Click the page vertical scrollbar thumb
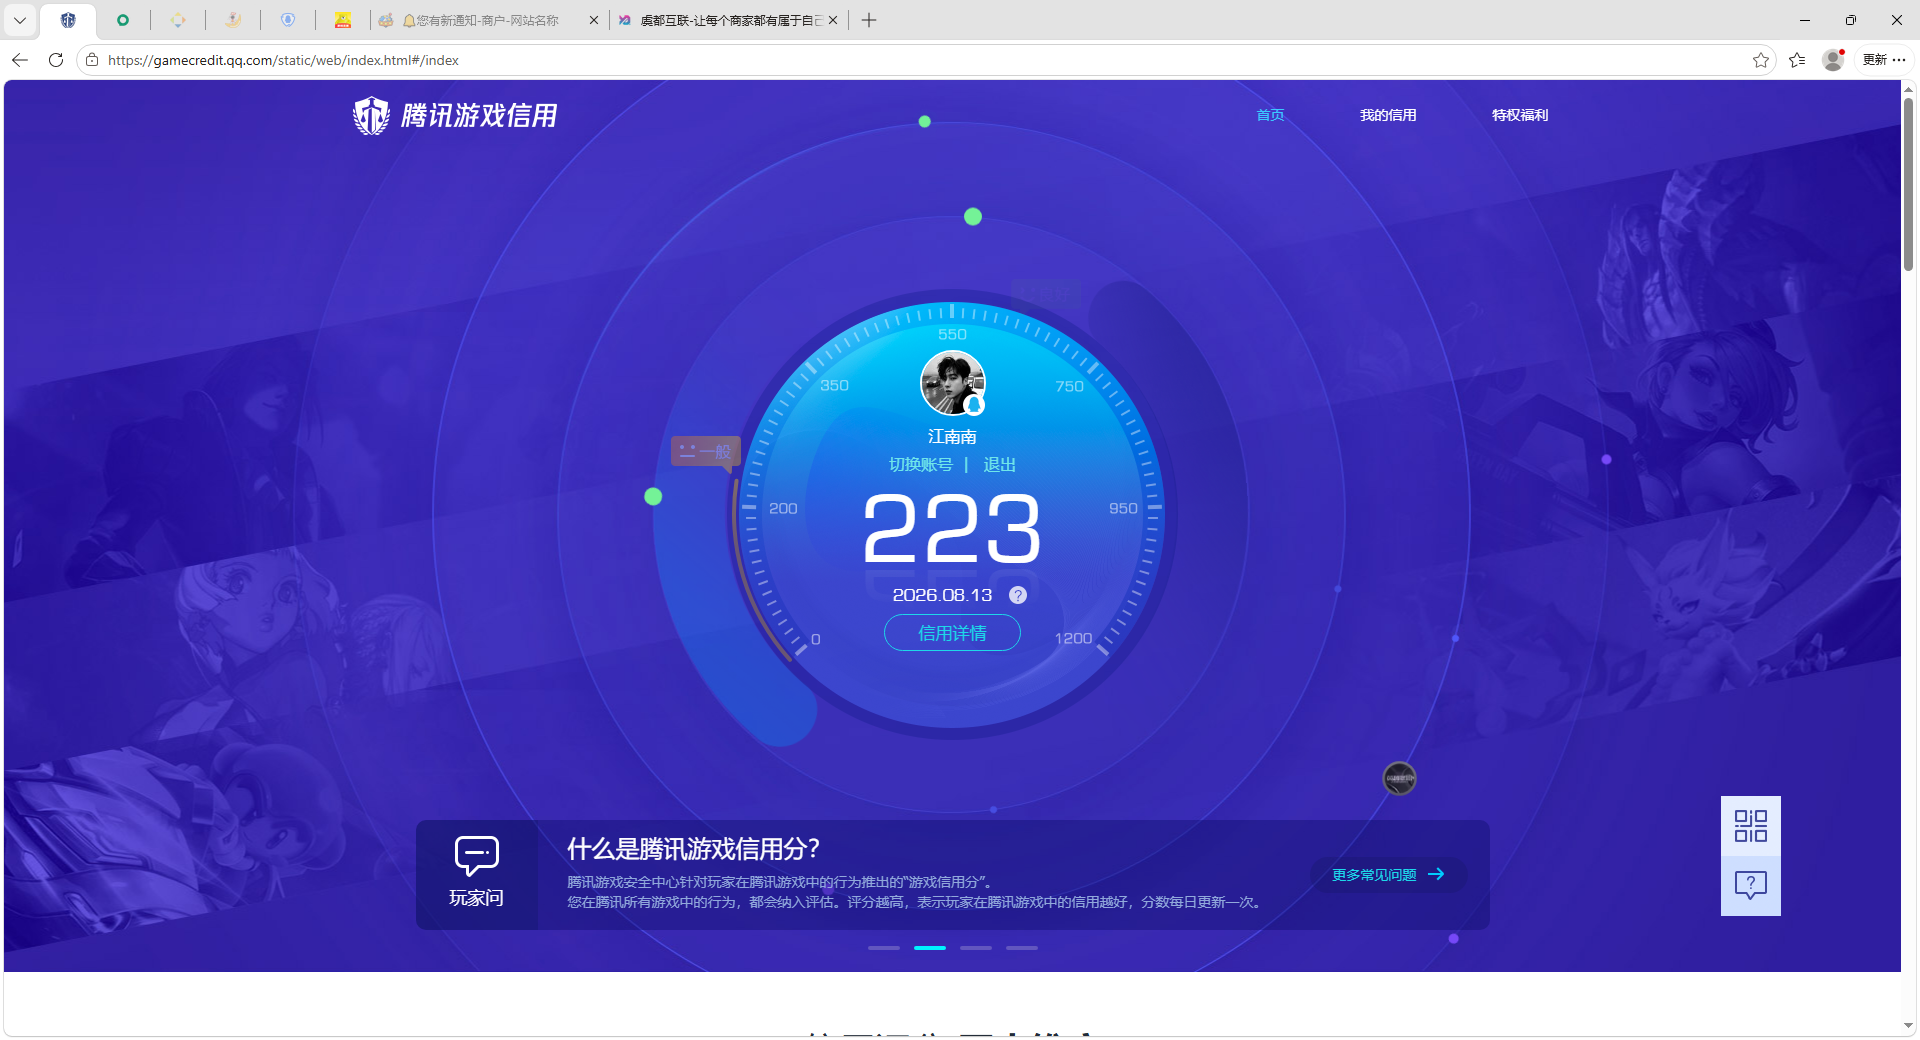The height and width of the screenshot is (1040, 1920). (x=1909, y=183)
